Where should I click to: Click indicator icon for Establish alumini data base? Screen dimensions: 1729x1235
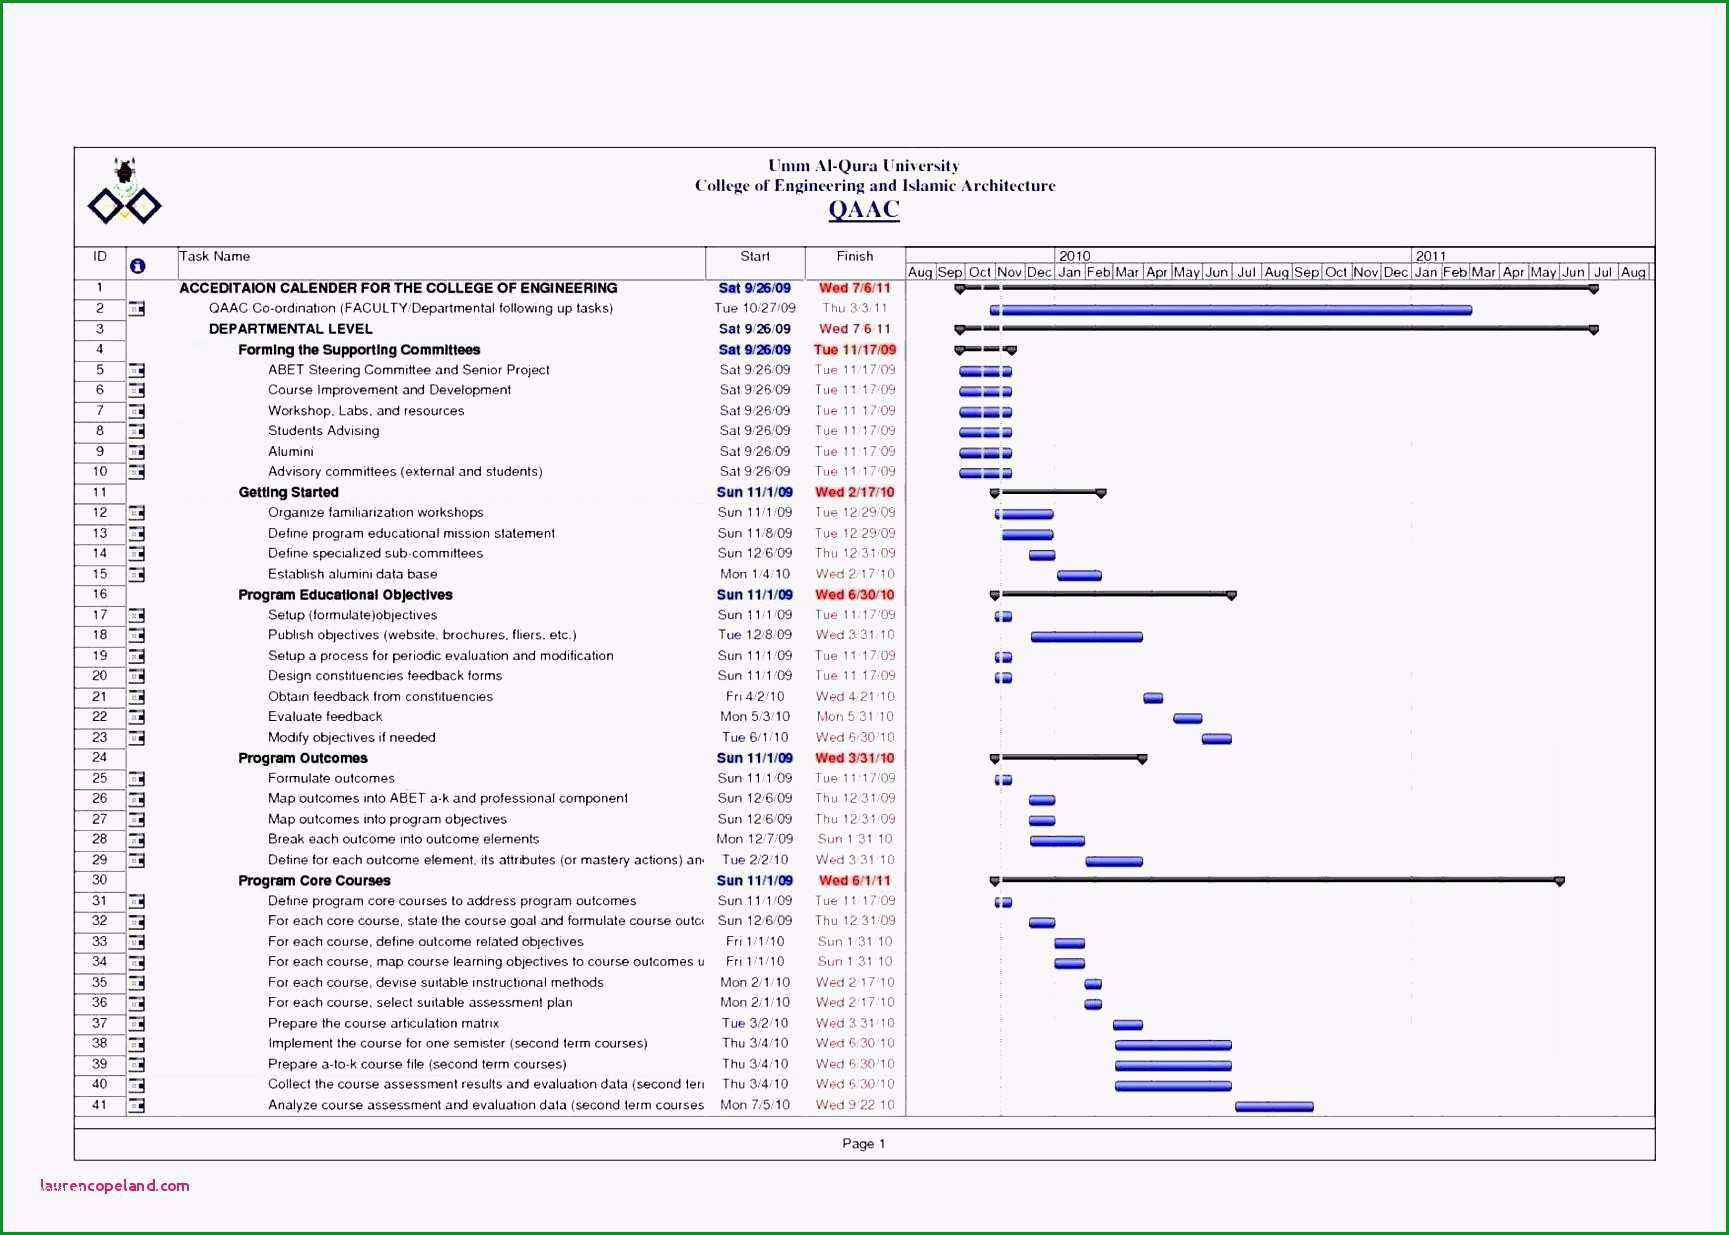coord(136,575)
